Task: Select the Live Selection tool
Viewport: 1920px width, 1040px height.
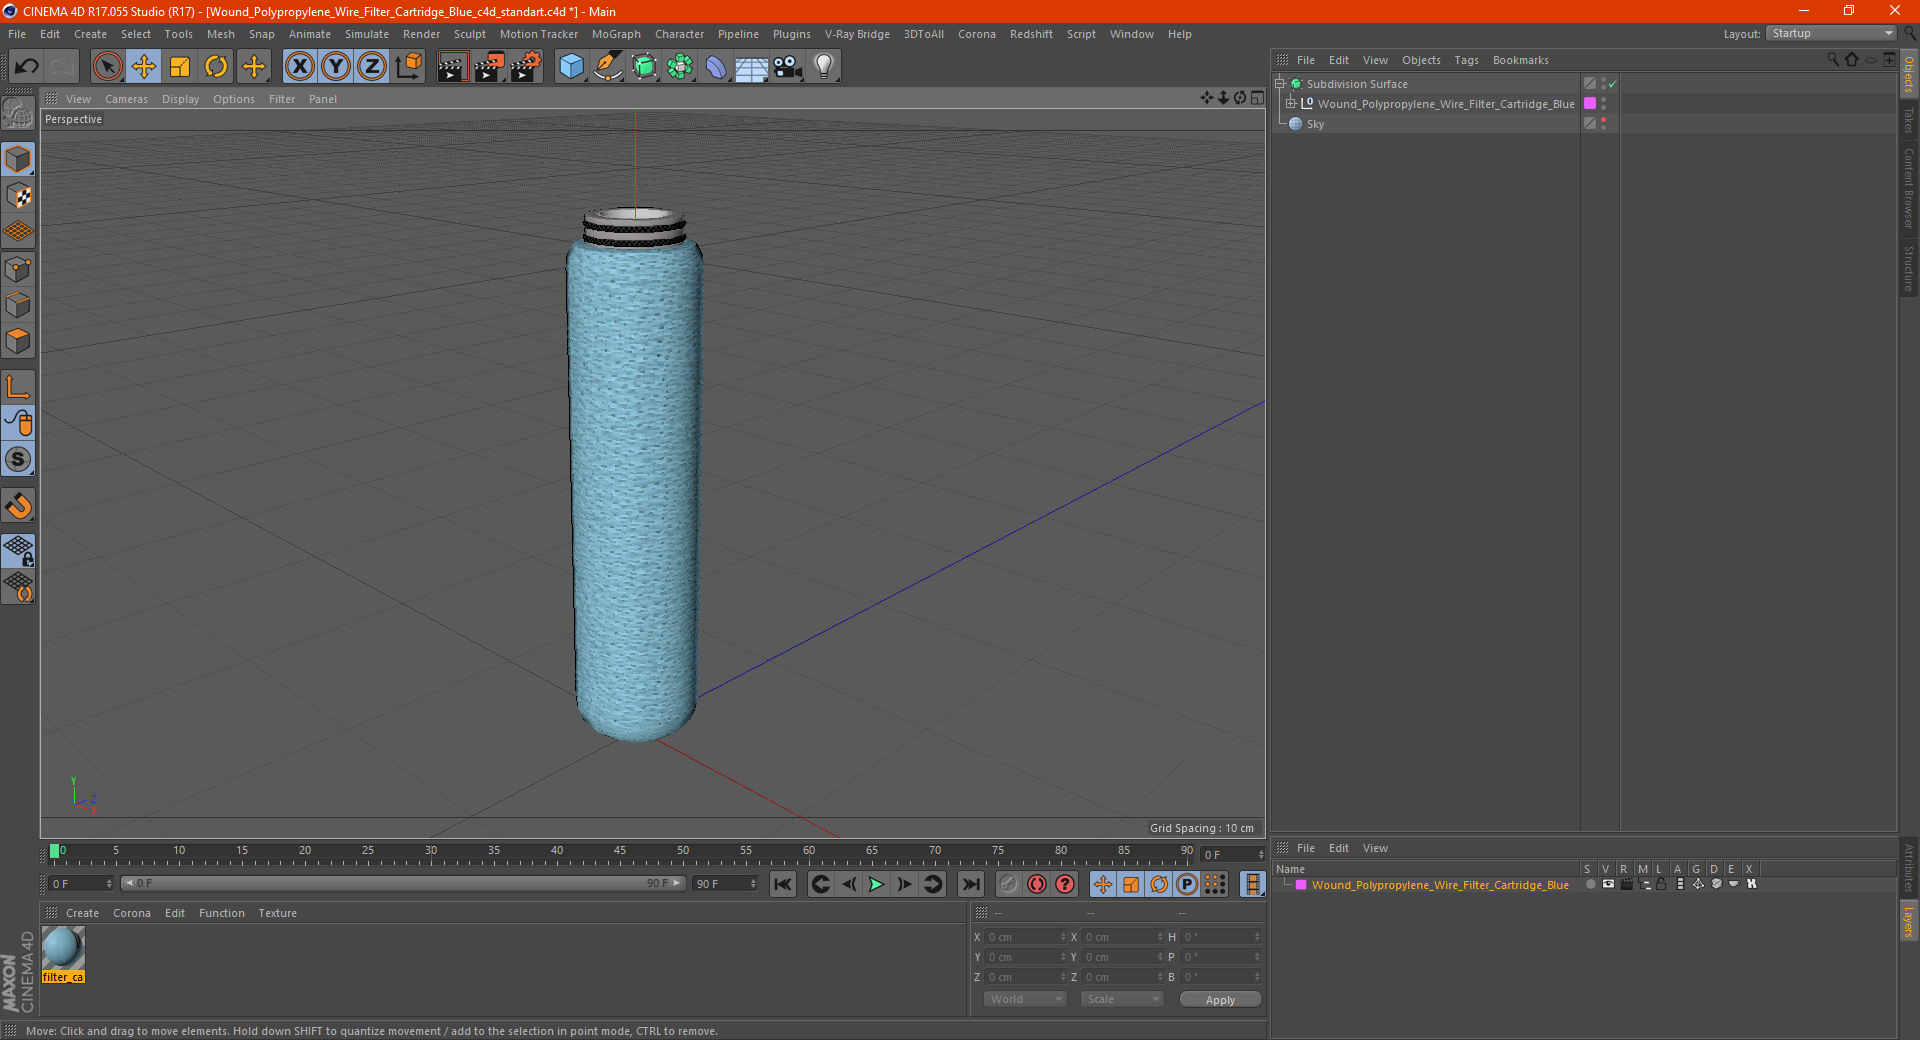Action: click(x=107, y=67)
